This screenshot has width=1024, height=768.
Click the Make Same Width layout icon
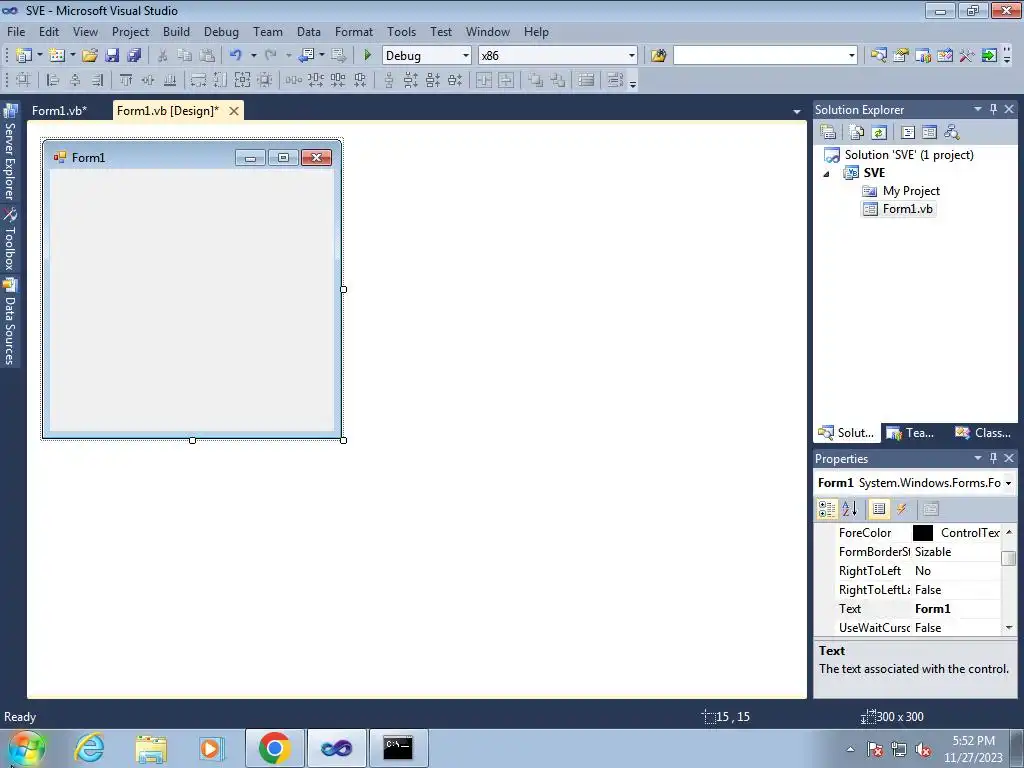pyautogui.click(x=198, y=80)
